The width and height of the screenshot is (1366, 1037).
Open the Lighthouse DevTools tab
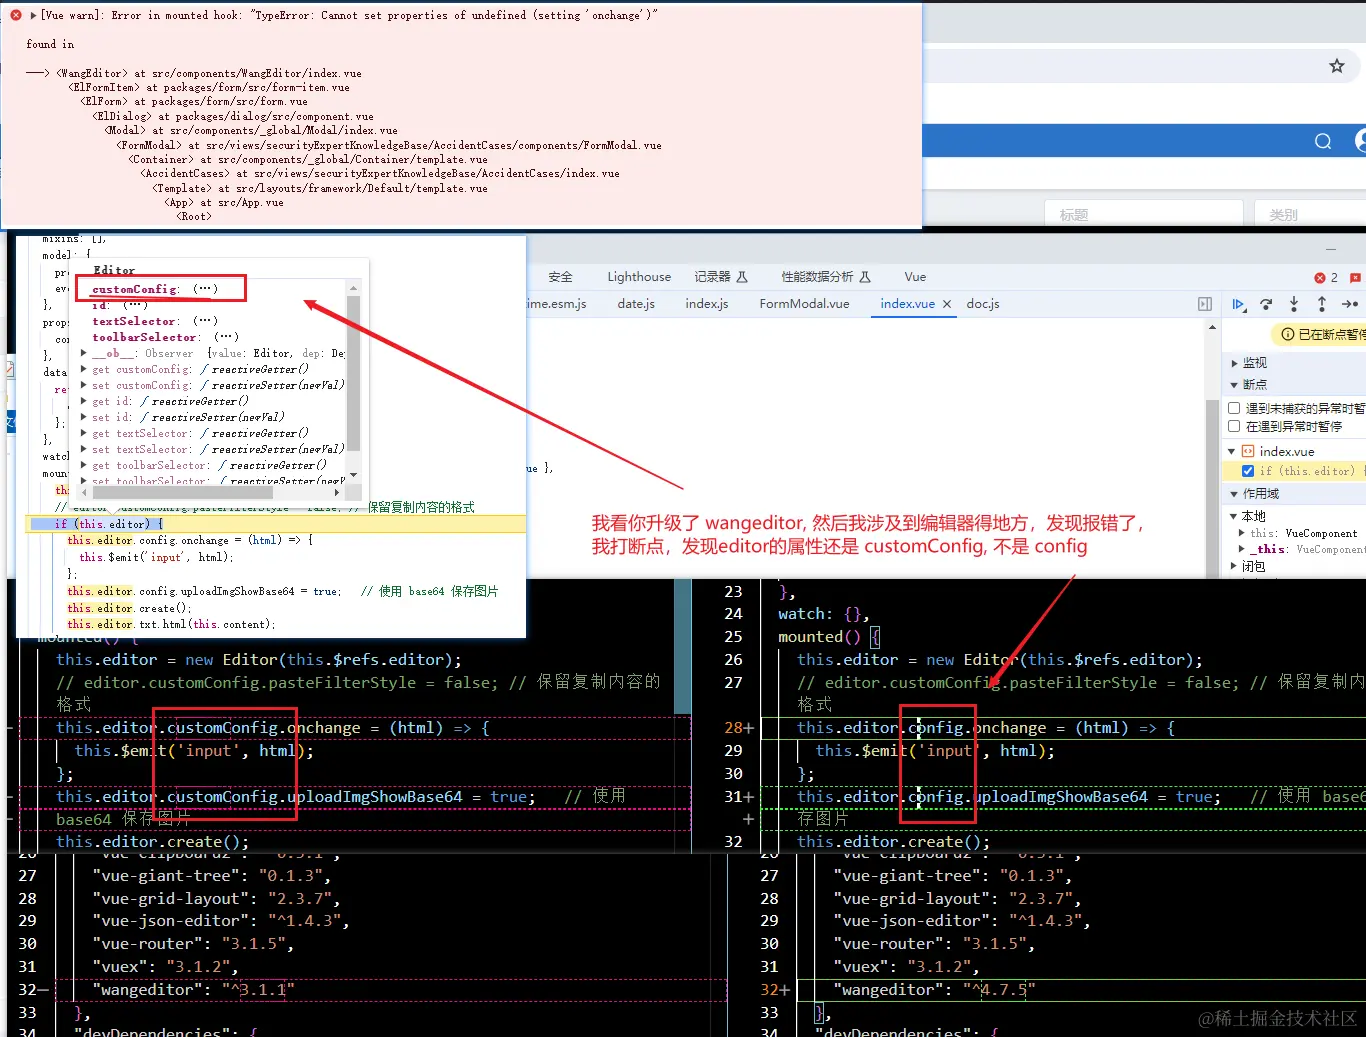click(639, 277)
